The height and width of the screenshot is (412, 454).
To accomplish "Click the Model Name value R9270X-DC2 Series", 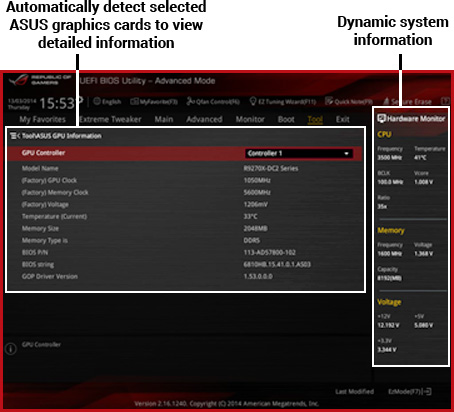I will pyautogui.click(x=271, y=168).
